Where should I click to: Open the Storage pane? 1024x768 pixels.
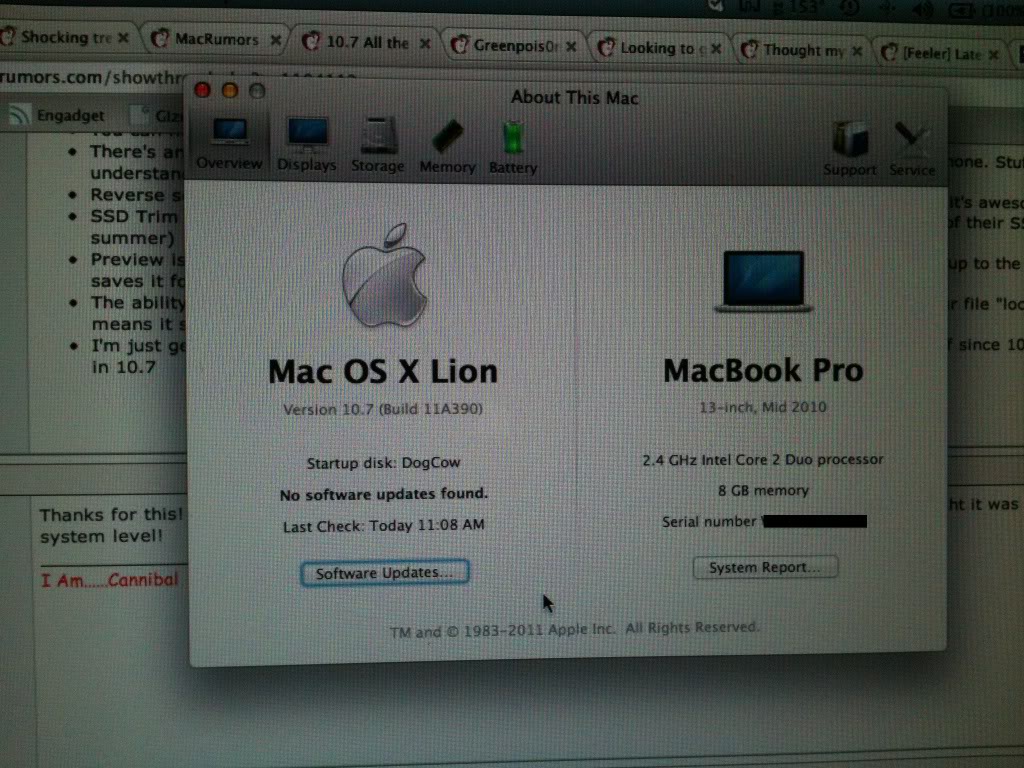377,146
